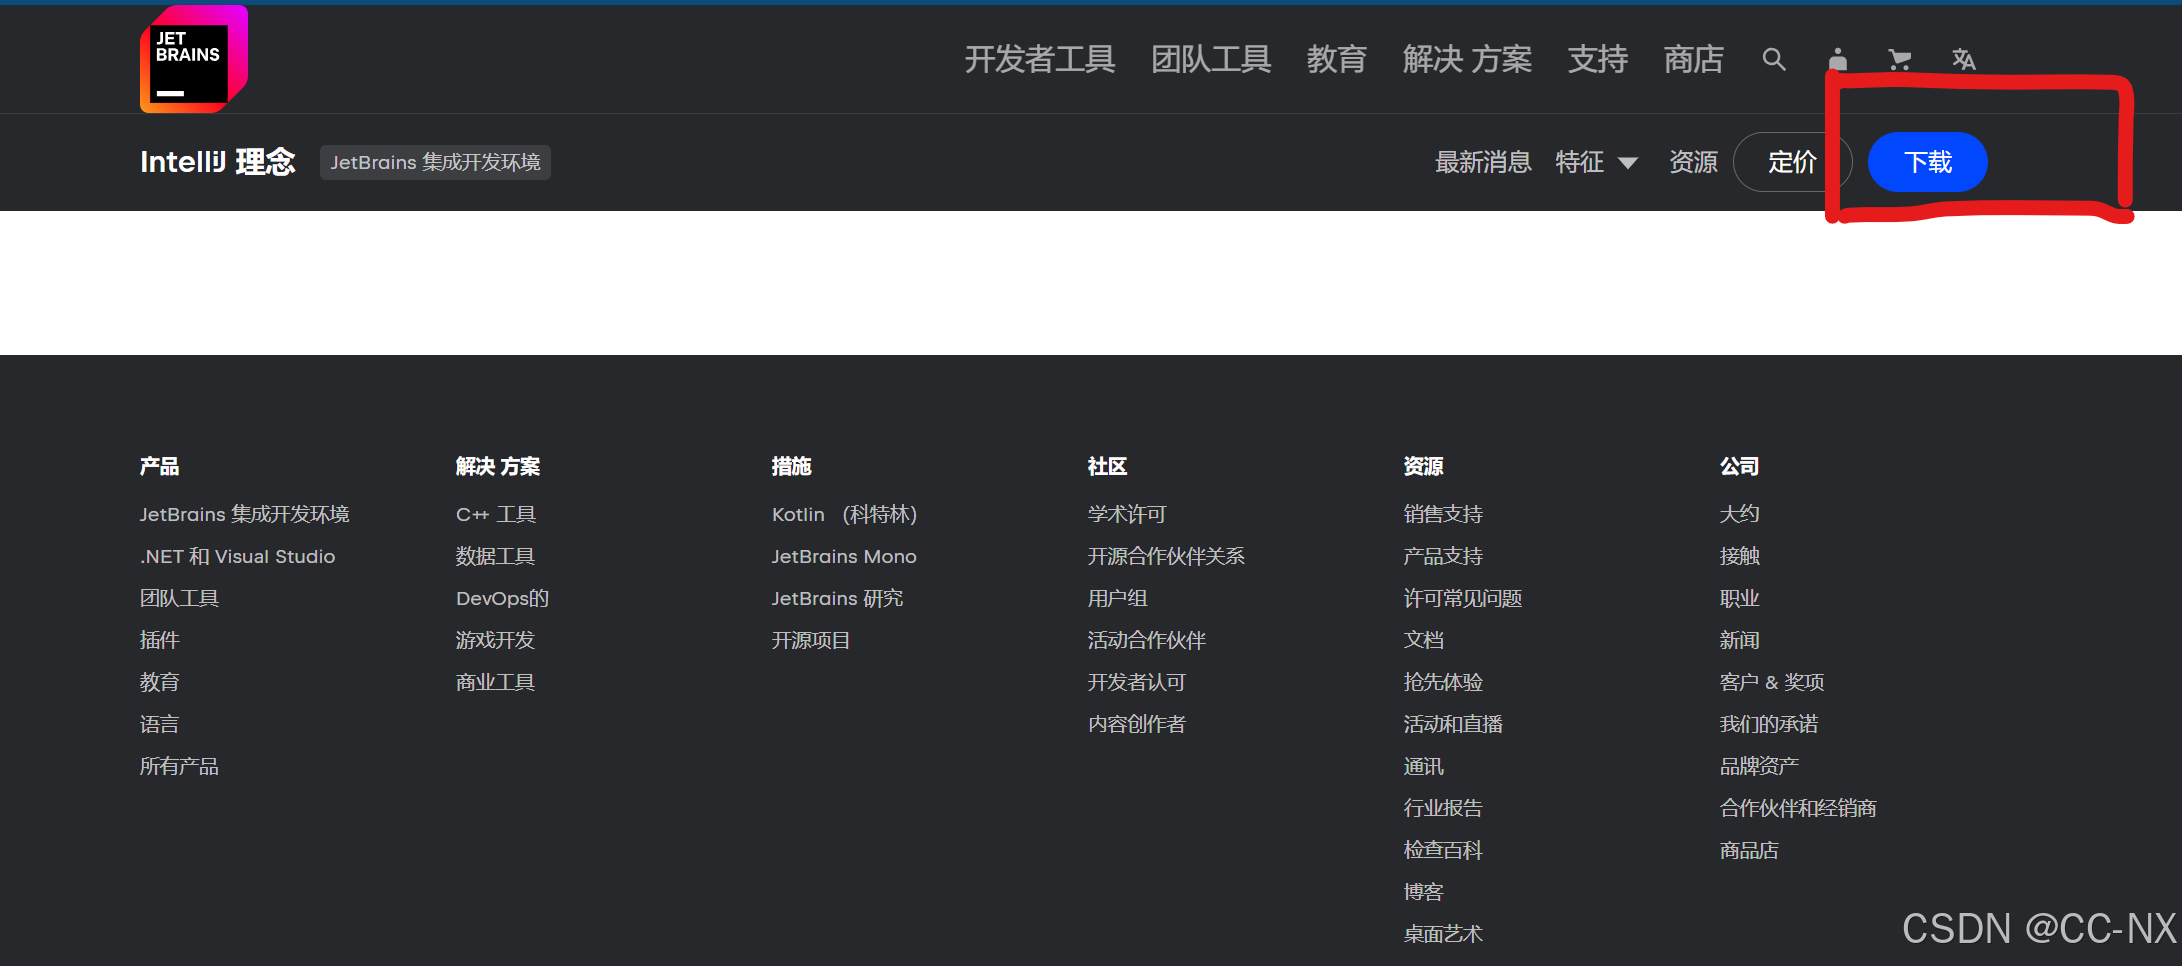Open footer 产品支持 link
The image size is (2182, 966).
pos(1443,556)
